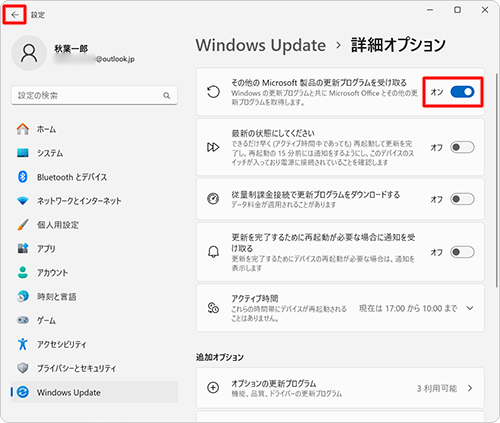Screen dimensions: 500x423
Task: Click the 秋葉一郎 account name
Action: coord(71,49)
